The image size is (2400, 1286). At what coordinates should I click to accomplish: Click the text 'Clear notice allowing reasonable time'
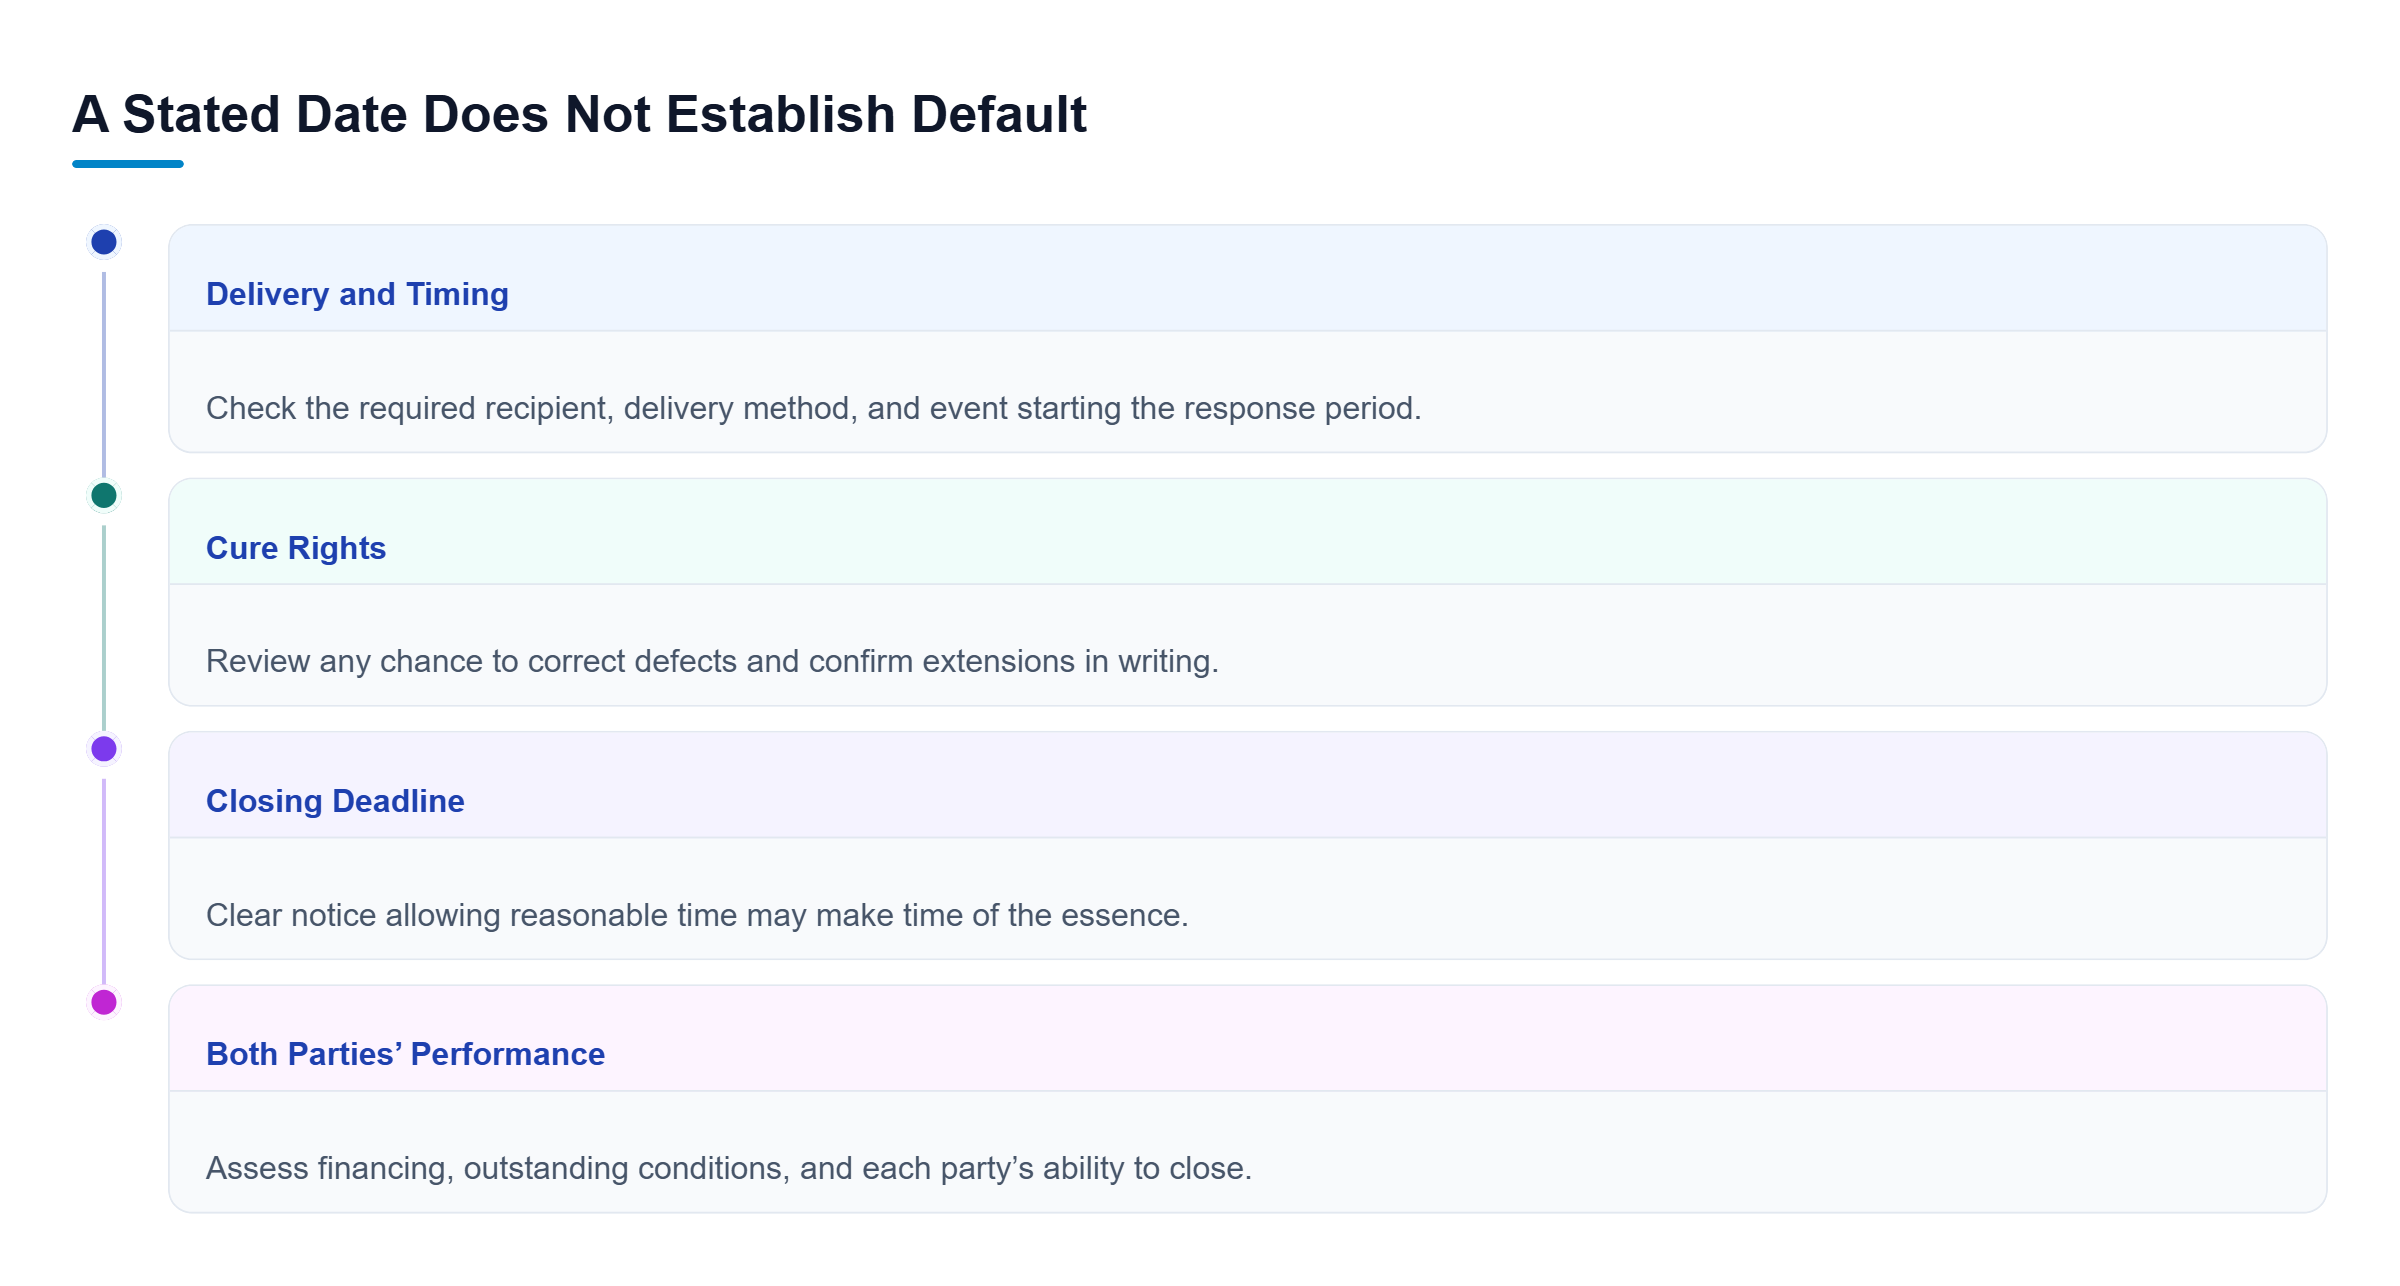472,915
